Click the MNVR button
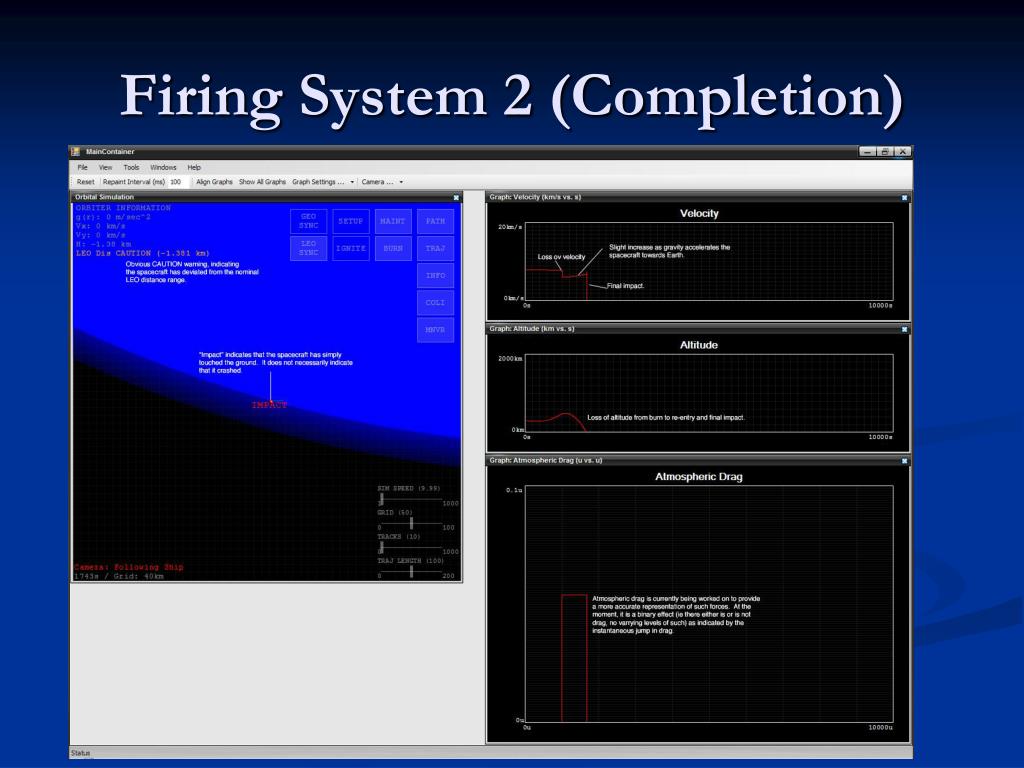This screenshot has height=768, width=1024. (x=436, y=330)
